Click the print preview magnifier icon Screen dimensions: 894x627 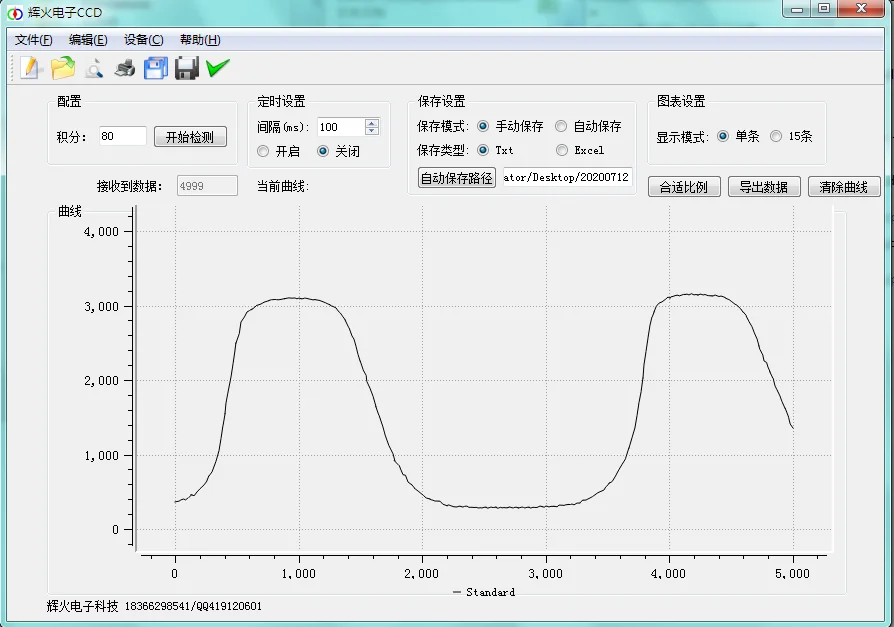click(x=94, y=68)
